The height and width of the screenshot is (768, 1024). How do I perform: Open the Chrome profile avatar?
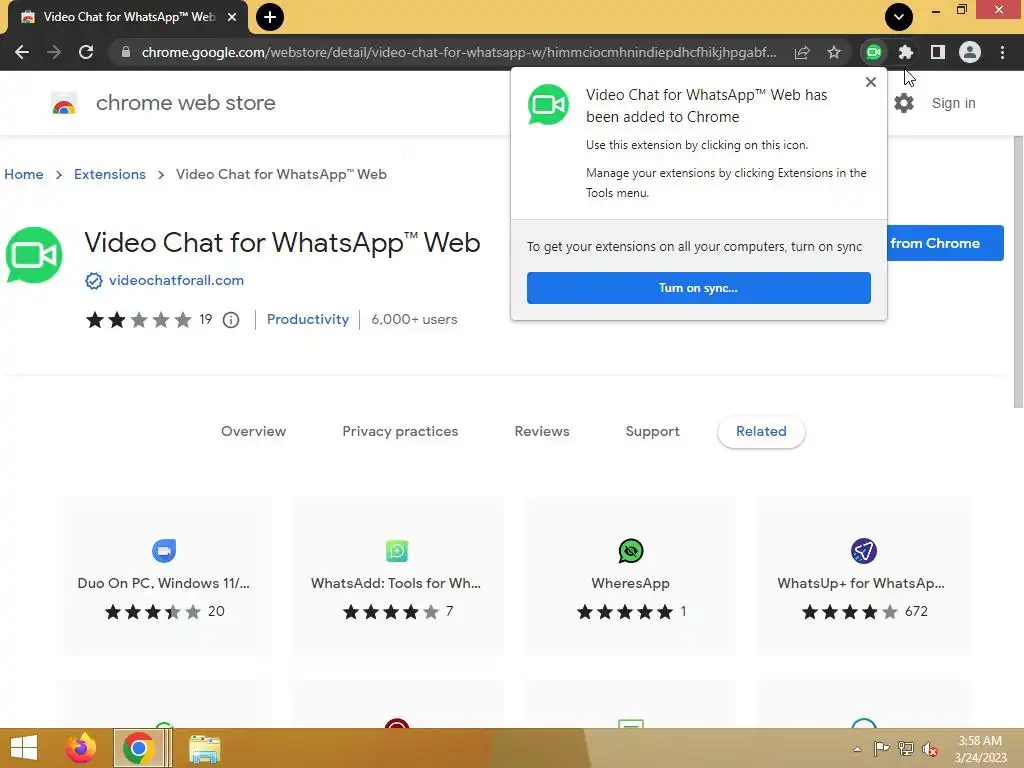970,52
